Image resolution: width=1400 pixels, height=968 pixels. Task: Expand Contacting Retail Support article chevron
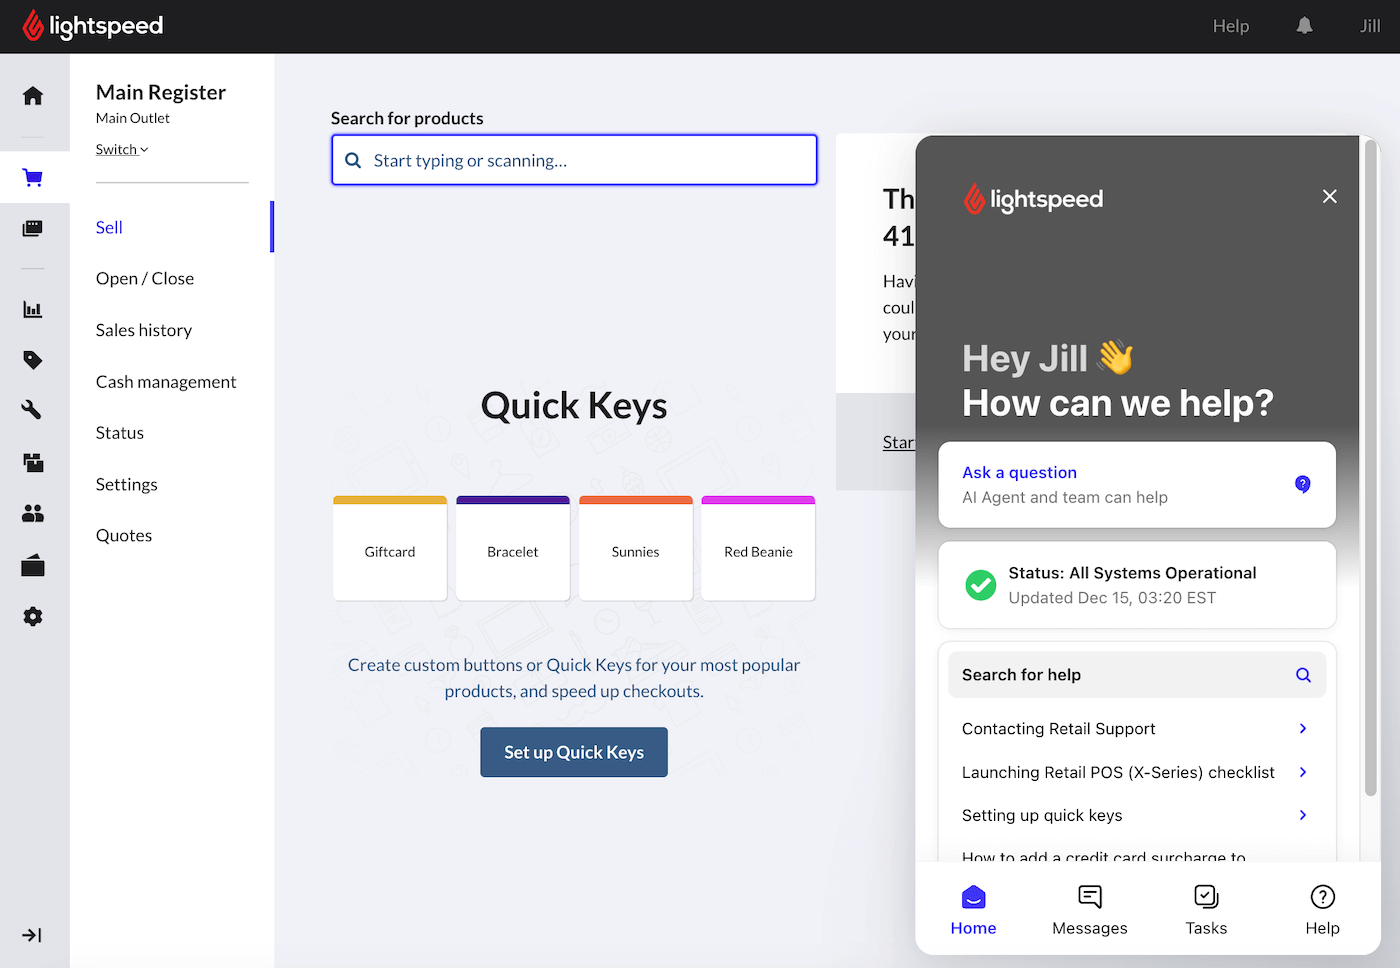coord(1303,729)
